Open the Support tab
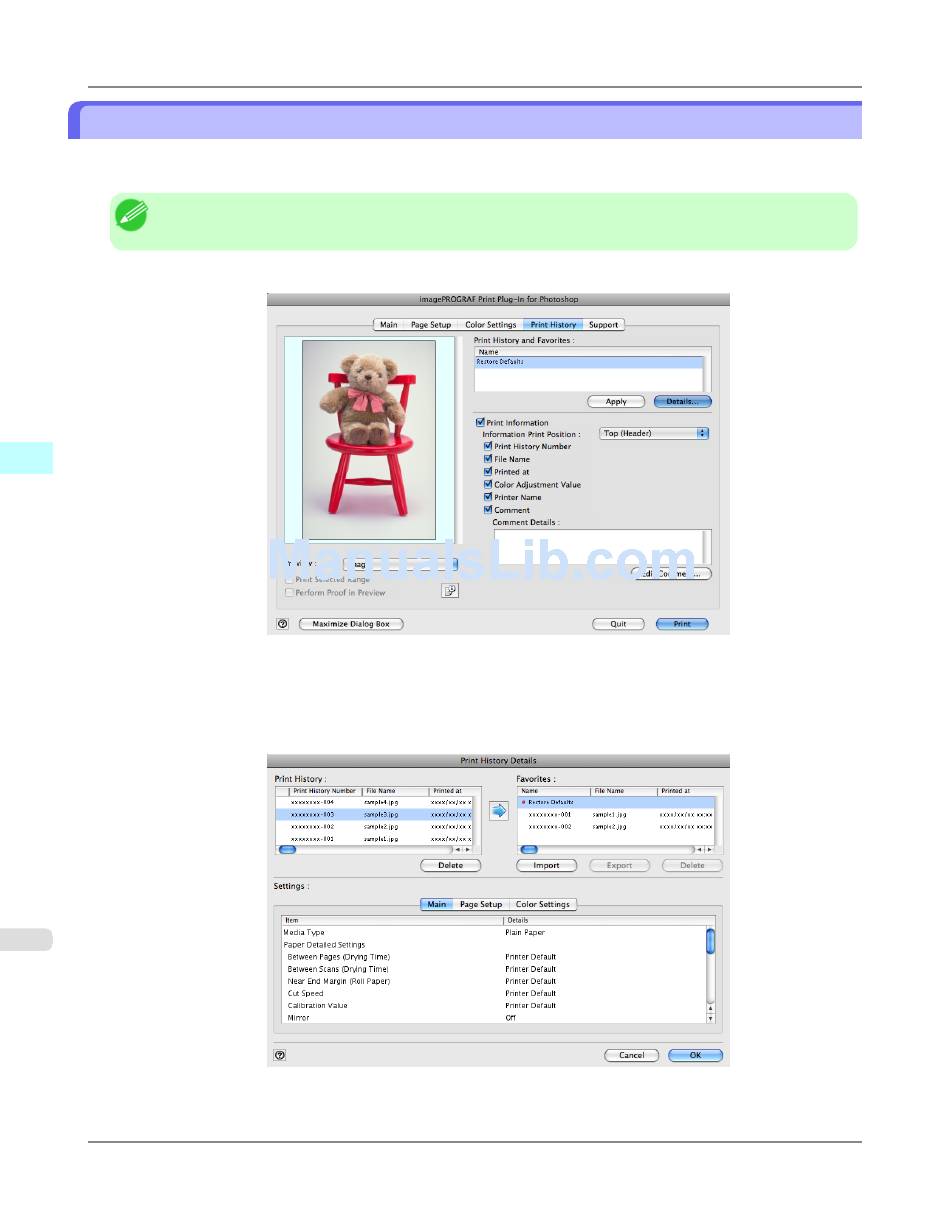950x1229 pixels. (x=603, y=325)
